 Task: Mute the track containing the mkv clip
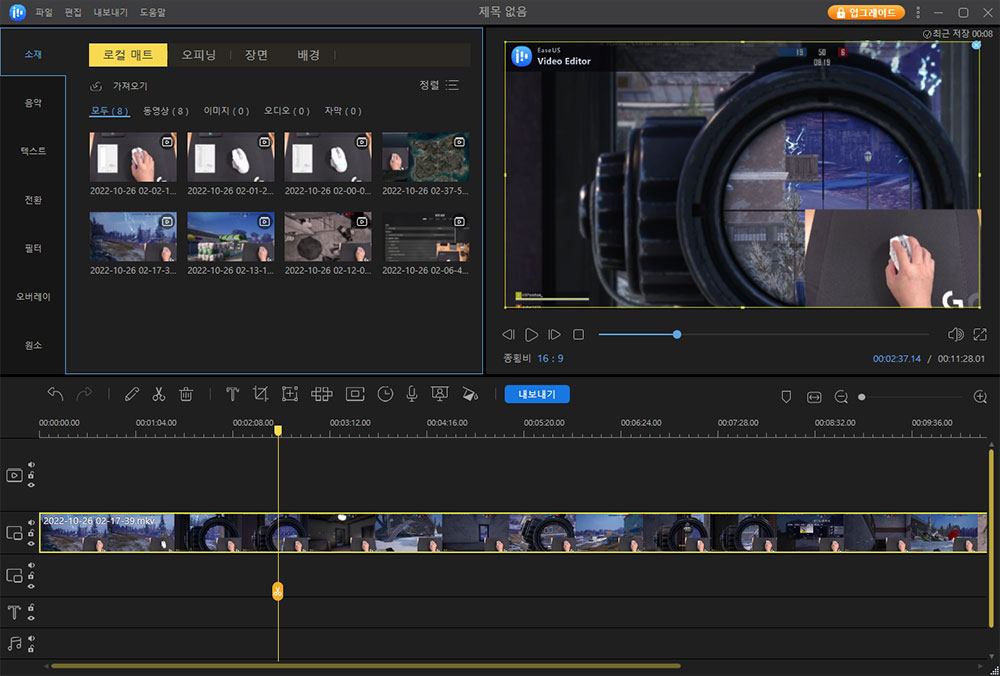(x=31, y=522)
